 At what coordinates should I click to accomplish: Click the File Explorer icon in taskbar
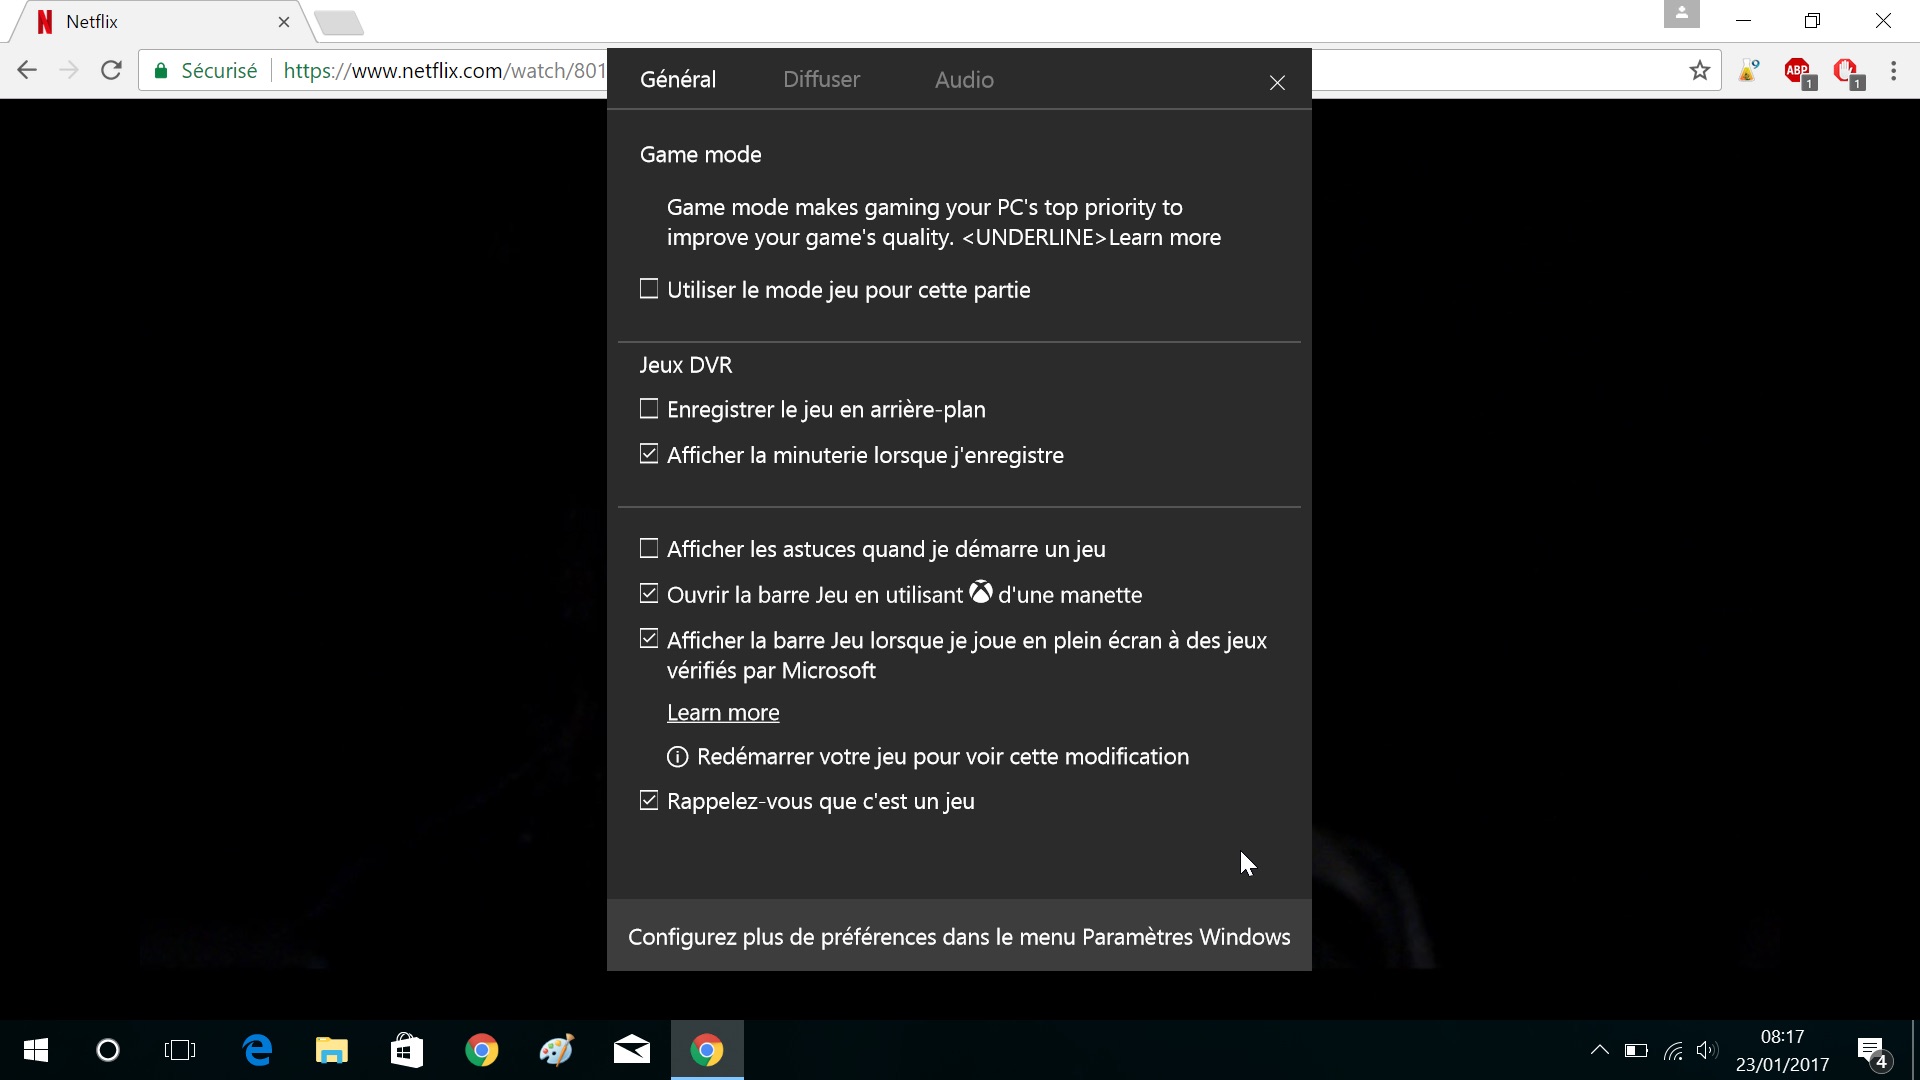pyautogui.click(x=332, y=1050)
